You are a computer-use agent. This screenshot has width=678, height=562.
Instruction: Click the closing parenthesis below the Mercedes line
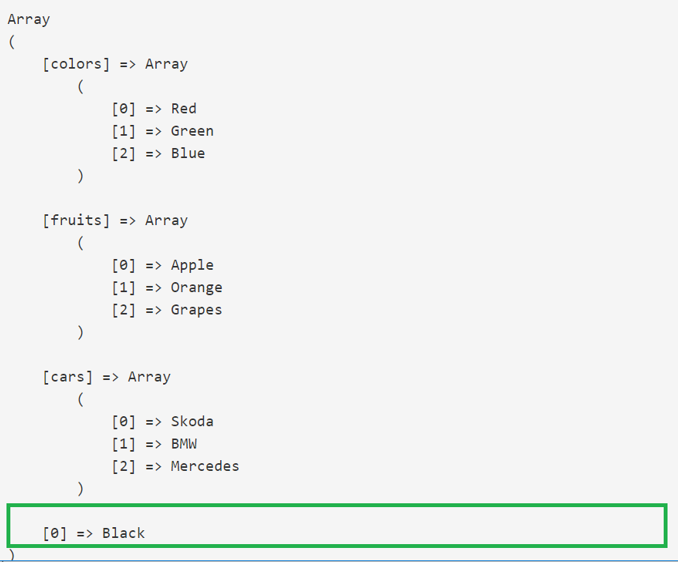point(80,489)
